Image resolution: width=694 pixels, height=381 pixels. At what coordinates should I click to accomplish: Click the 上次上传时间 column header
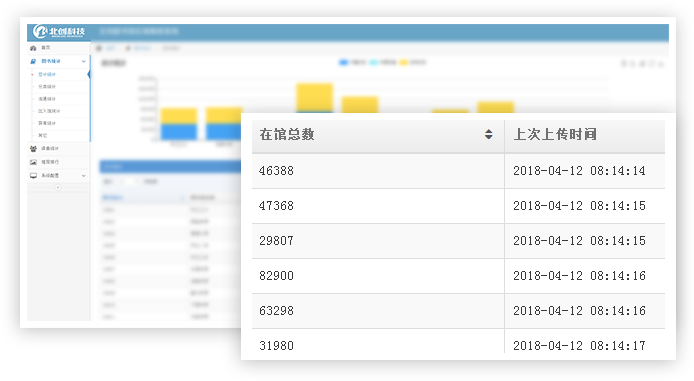coord(585,135)
